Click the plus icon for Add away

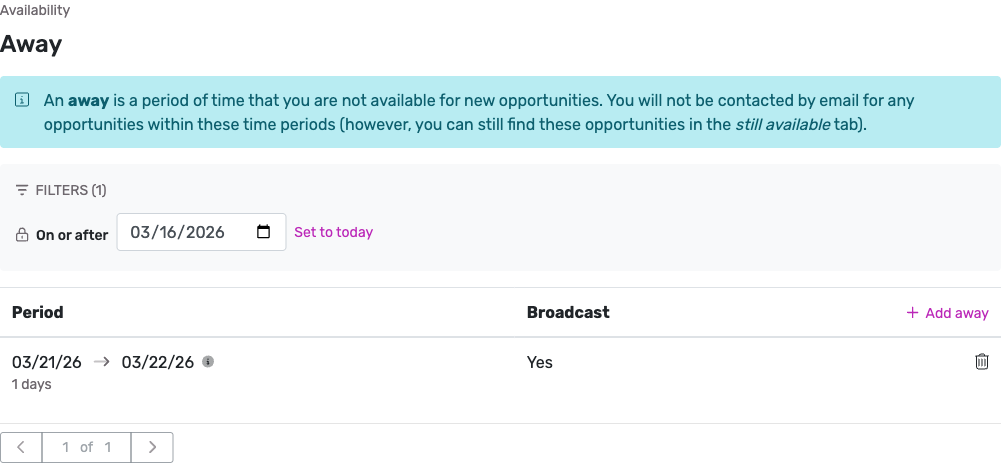[912, 313]
